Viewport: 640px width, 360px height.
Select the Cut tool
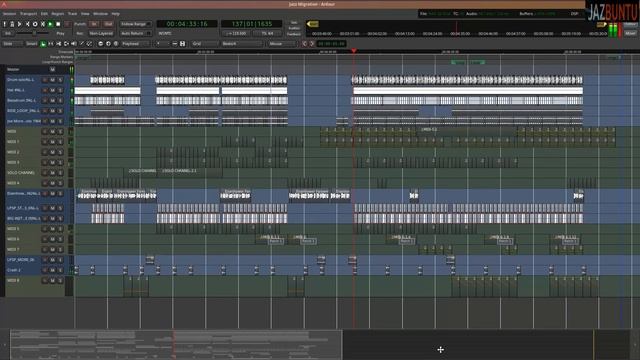(58, 44)
